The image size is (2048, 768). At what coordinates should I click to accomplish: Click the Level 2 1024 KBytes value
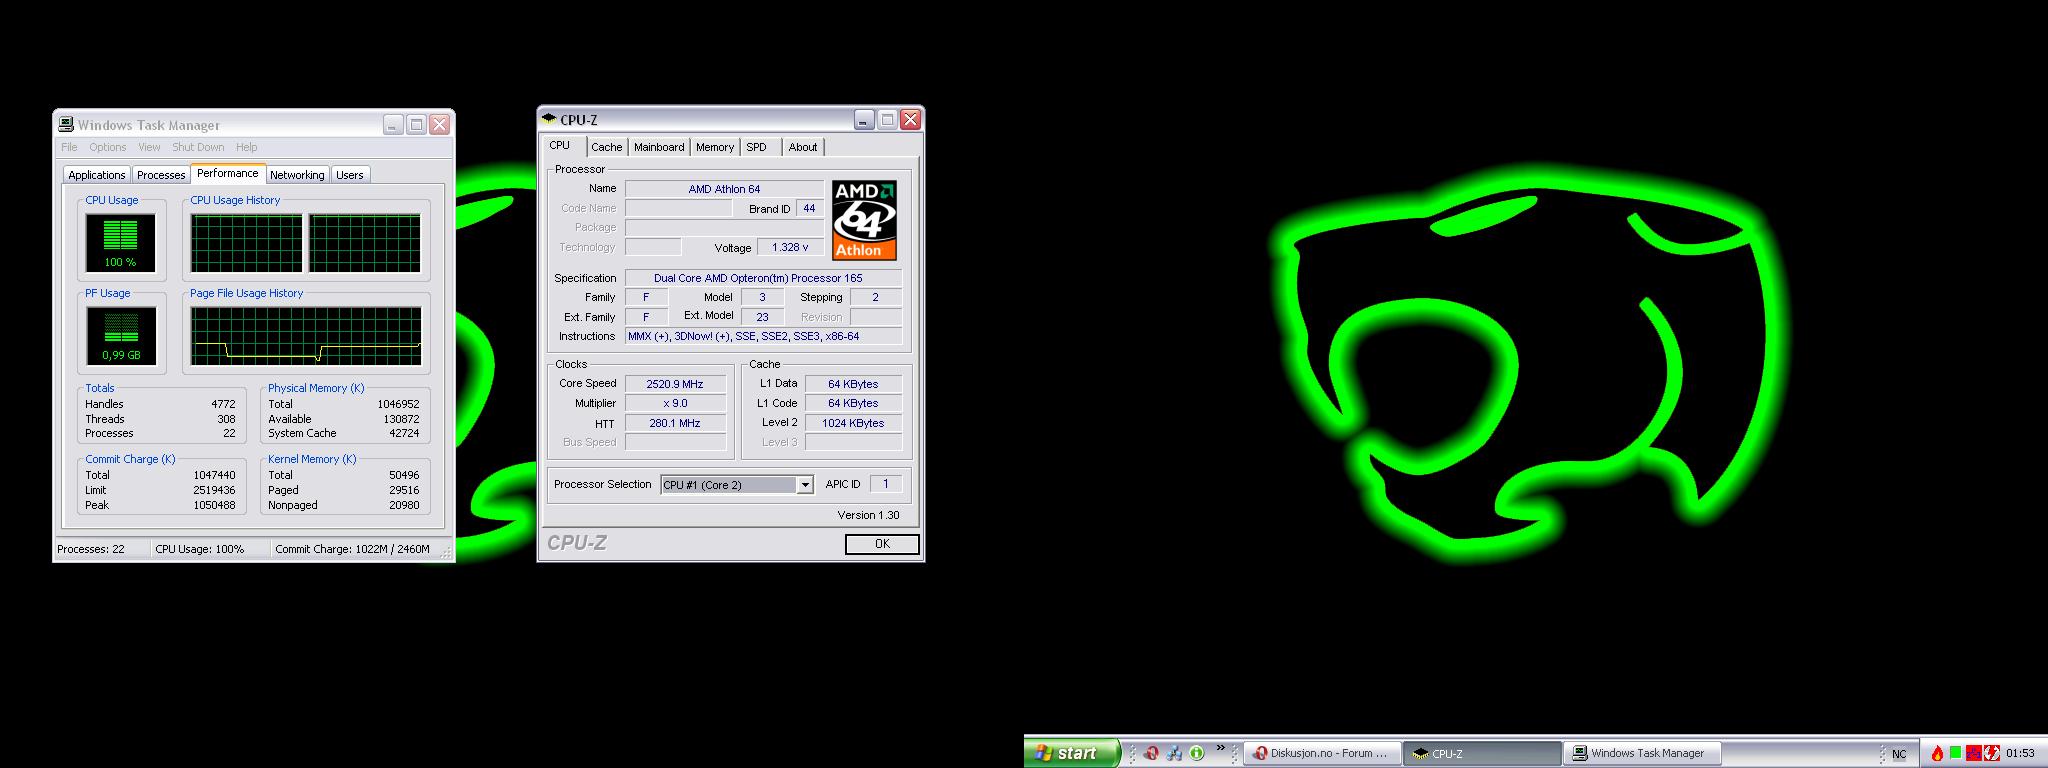click(853, 423)
